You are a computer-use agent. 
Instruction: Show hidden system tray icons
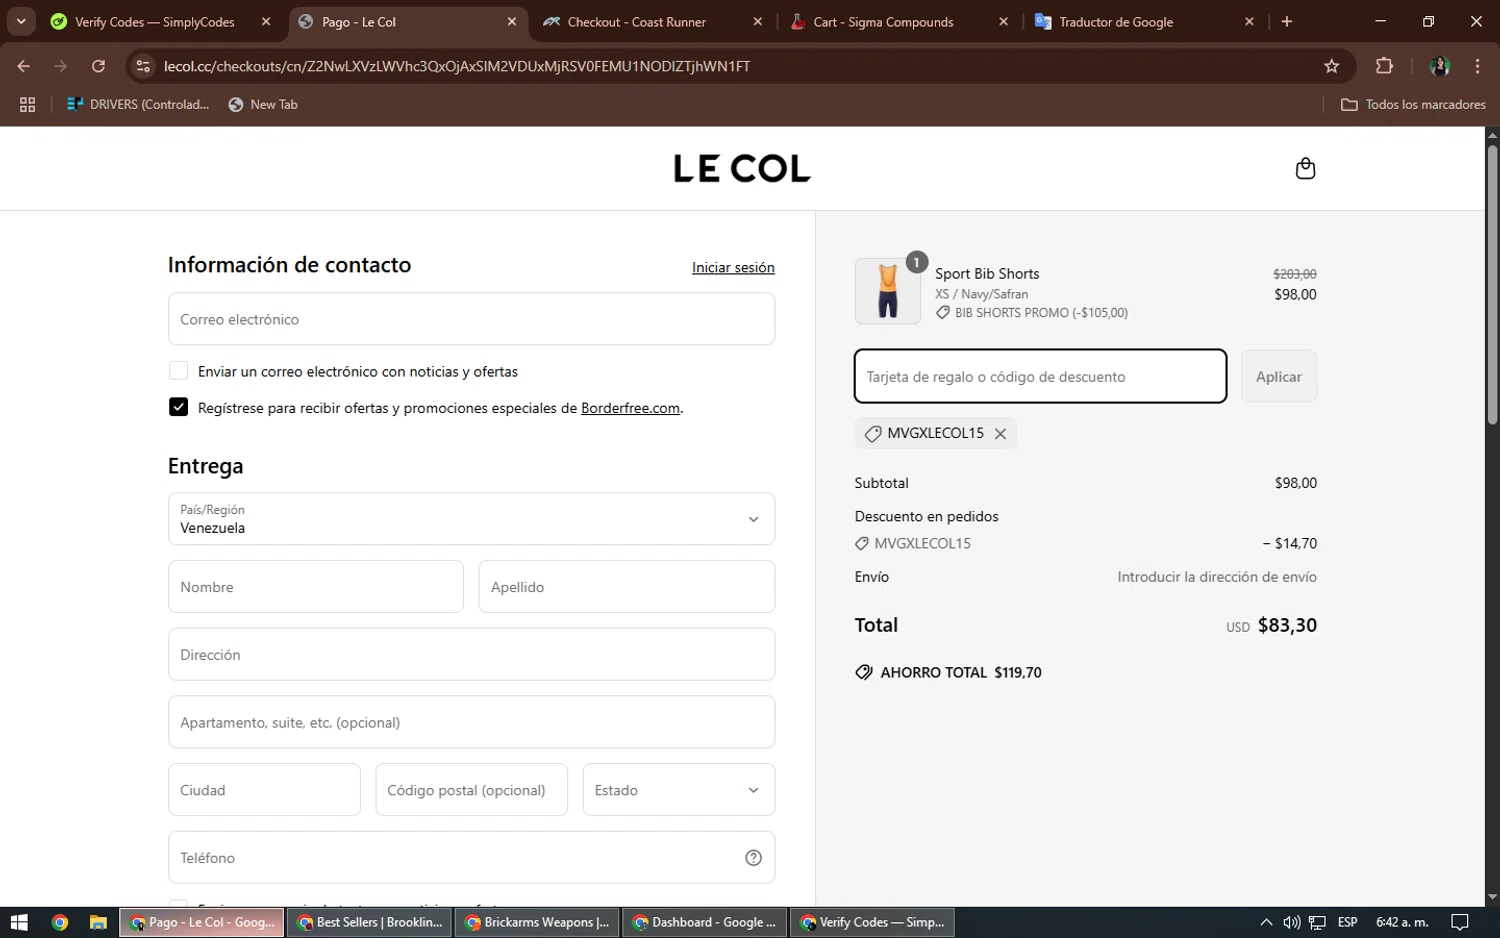[1266, 922]
